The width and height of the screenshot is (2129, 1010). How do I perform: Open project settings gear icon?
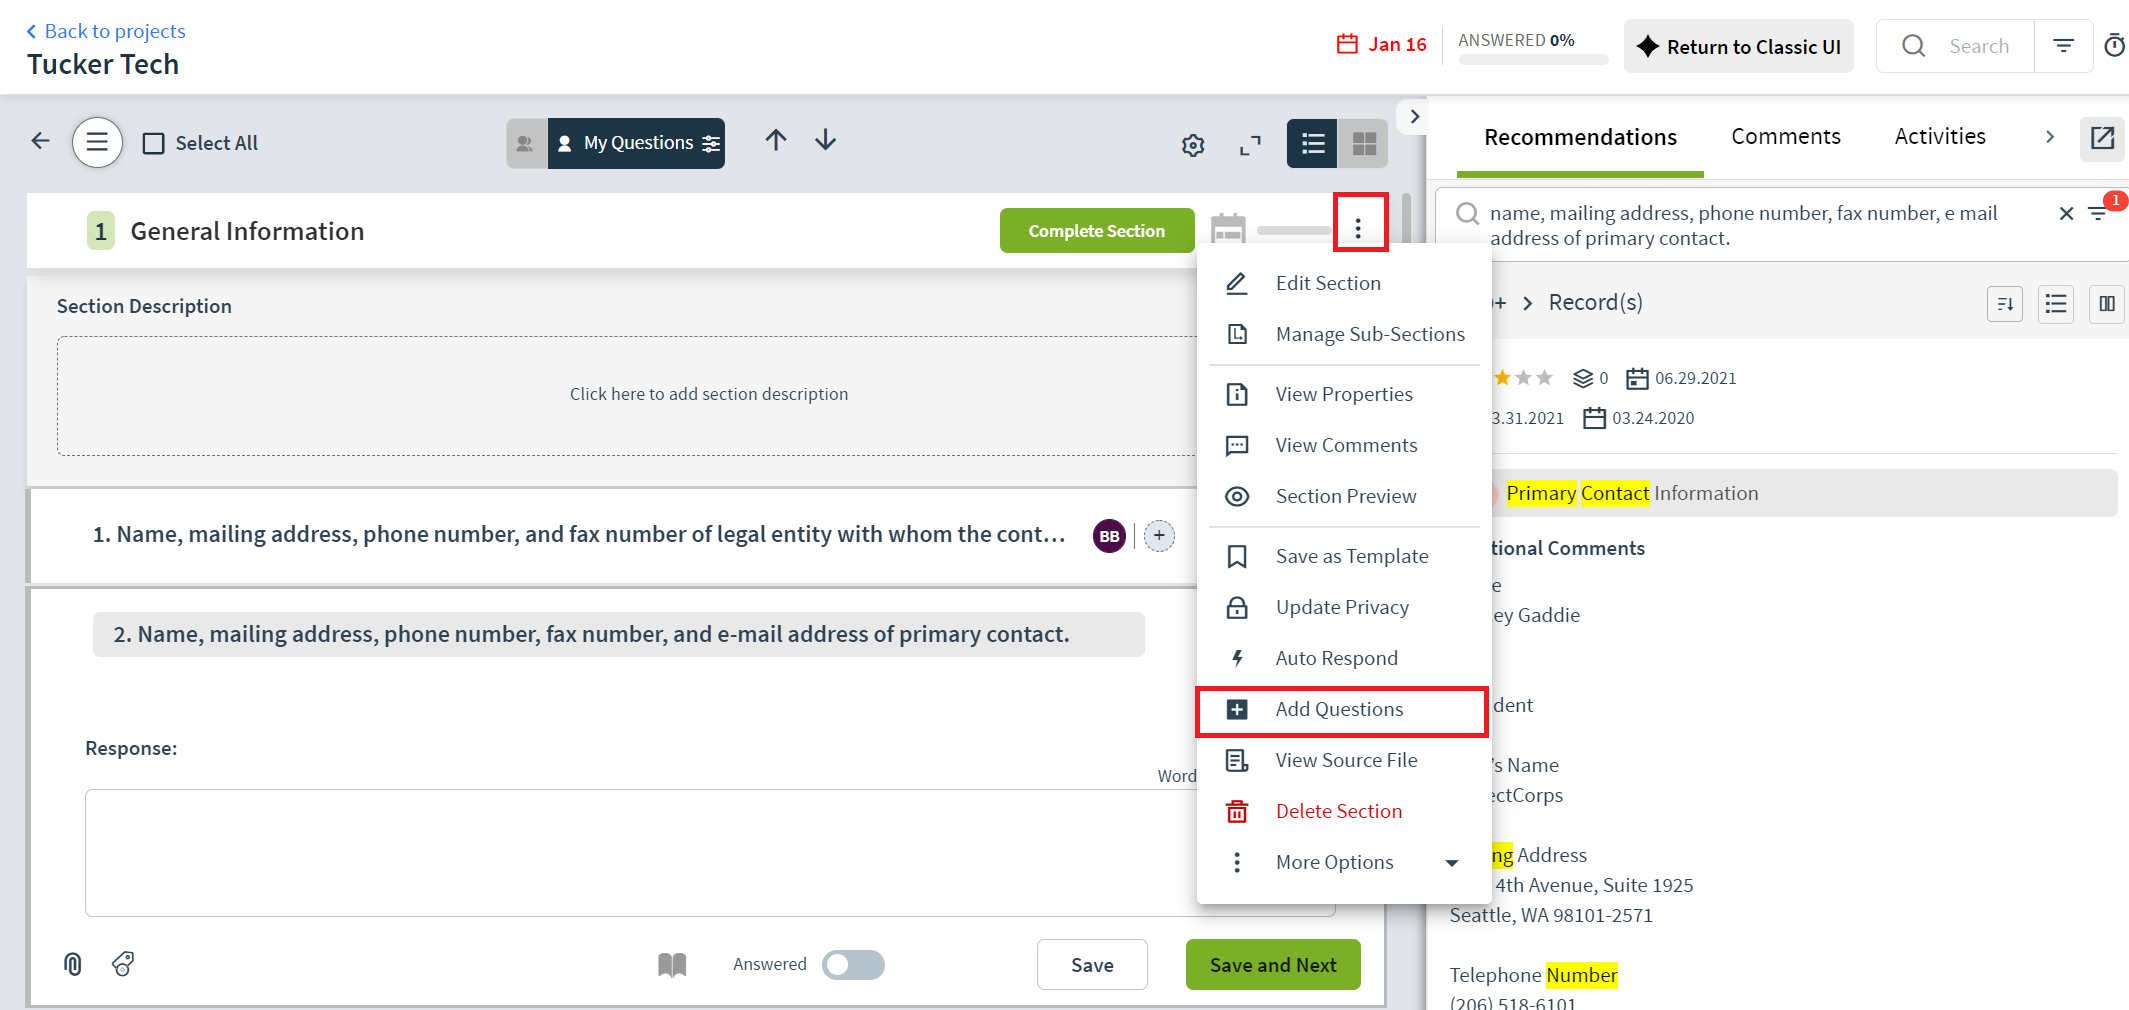(1193, 145)
